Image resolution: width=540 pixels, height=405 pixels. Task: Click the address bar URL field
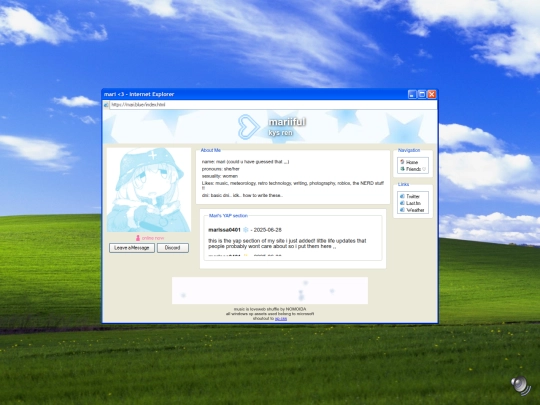(x=273, y=105)
